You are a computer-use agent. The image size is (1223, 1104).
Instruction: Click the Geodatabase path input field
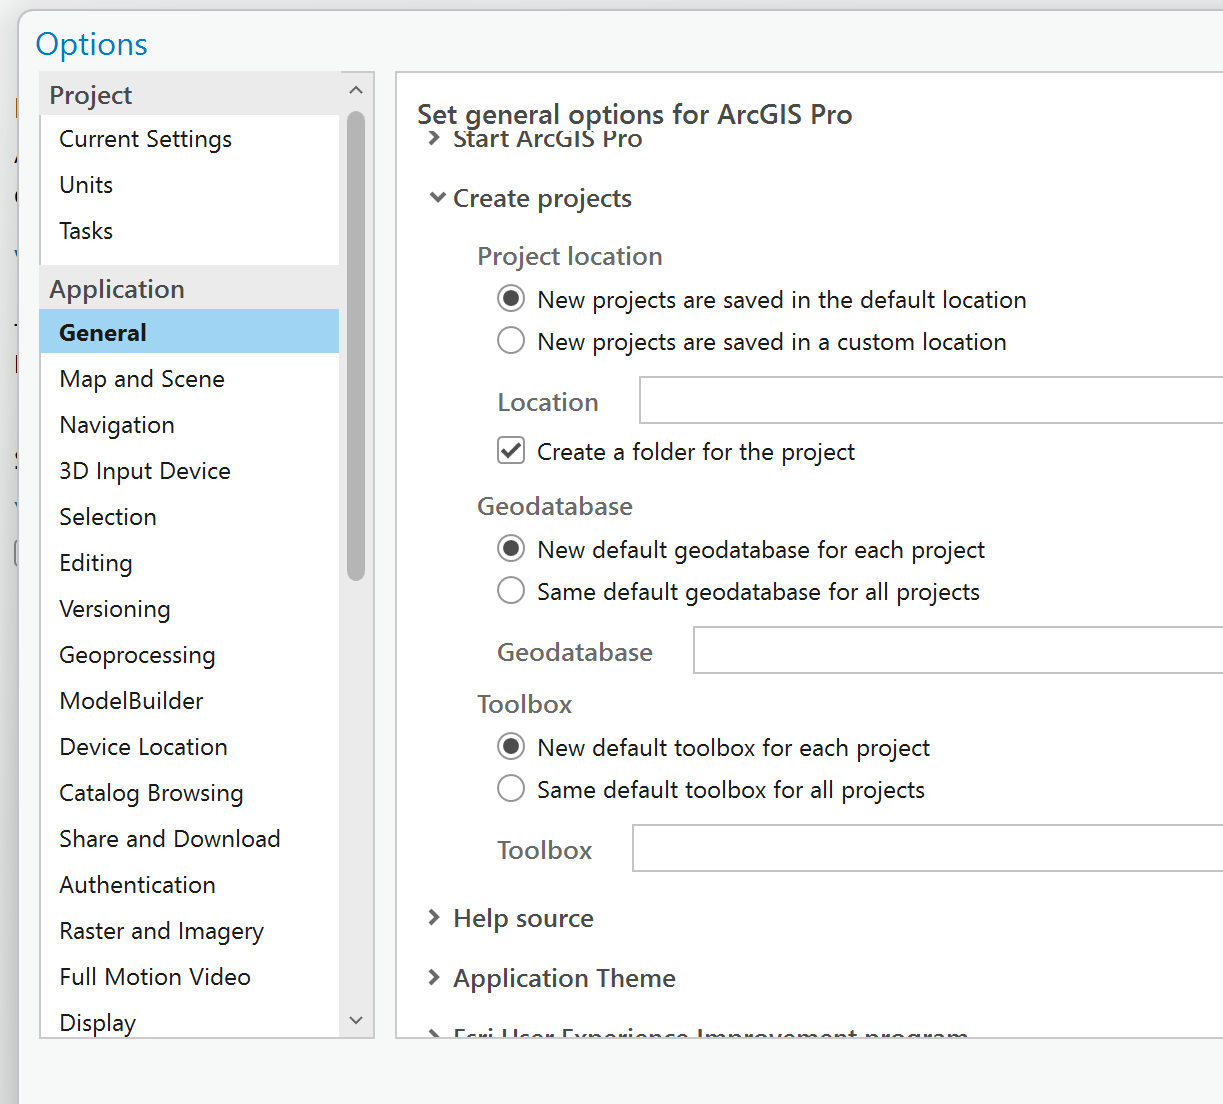click(x=957, y=651)
